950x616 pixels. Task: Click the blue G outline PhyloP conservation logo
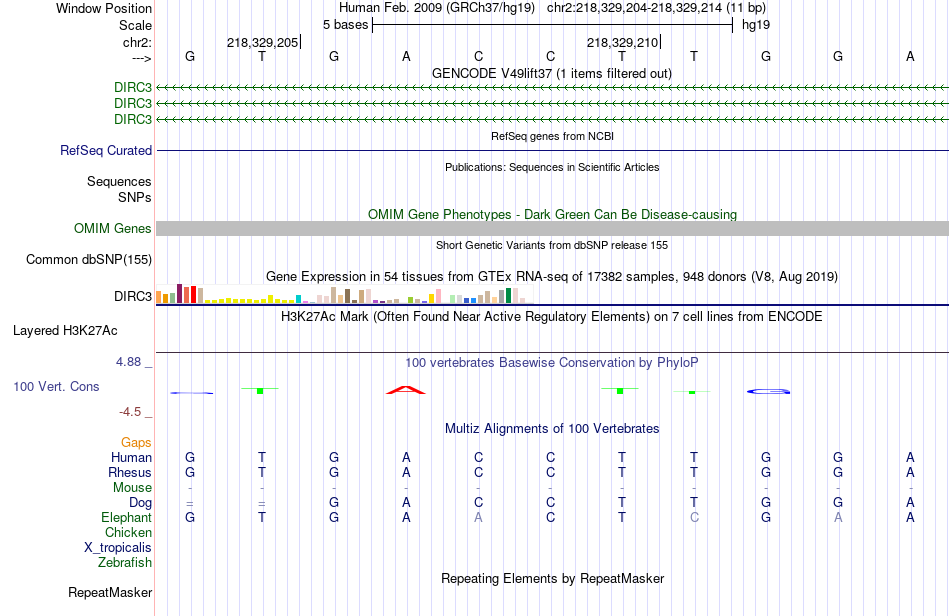(768, 391)
